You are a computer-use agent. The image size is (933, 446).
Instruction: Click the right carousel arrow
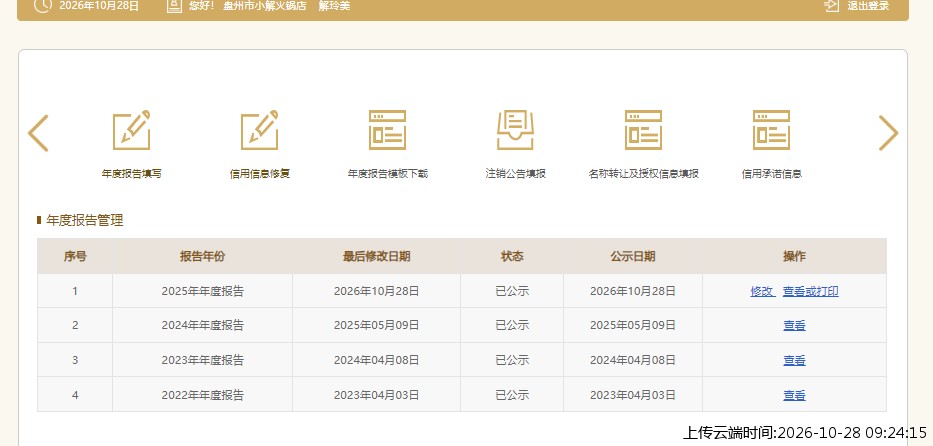(x=888, y=133)
